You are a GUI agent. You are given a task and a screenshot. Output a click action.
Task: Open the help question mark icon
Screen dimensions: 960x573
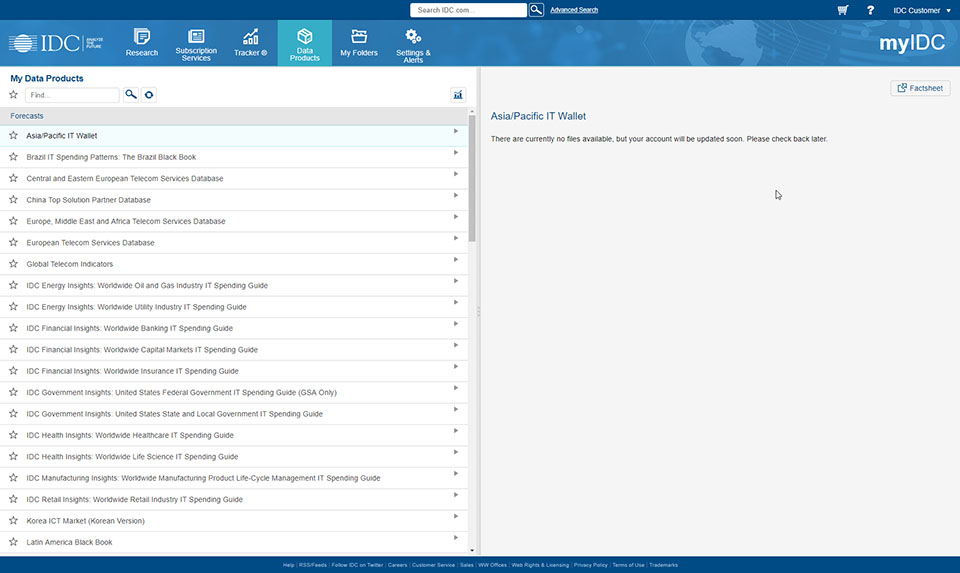click(x=870, y=10)
